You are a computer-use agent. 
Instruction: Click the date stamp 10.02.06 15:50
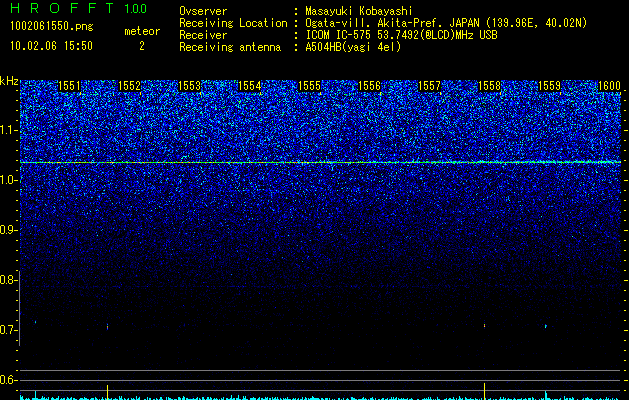pos(51,46)
